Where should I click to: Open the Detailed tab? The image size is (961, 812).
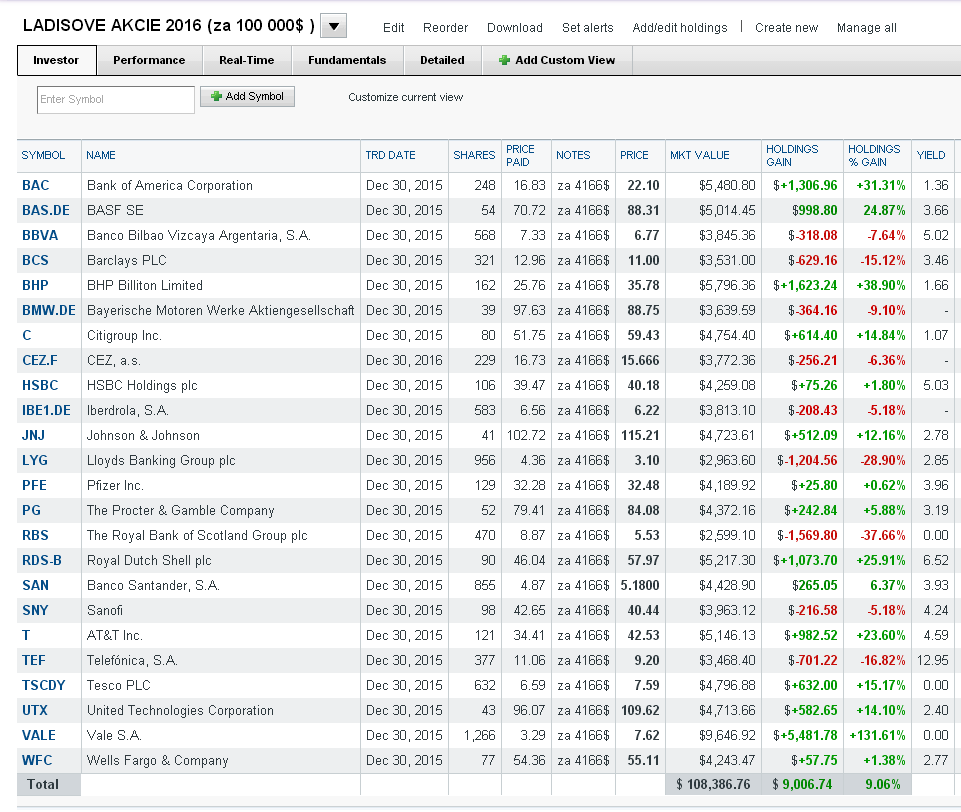(x=442, y=60)
